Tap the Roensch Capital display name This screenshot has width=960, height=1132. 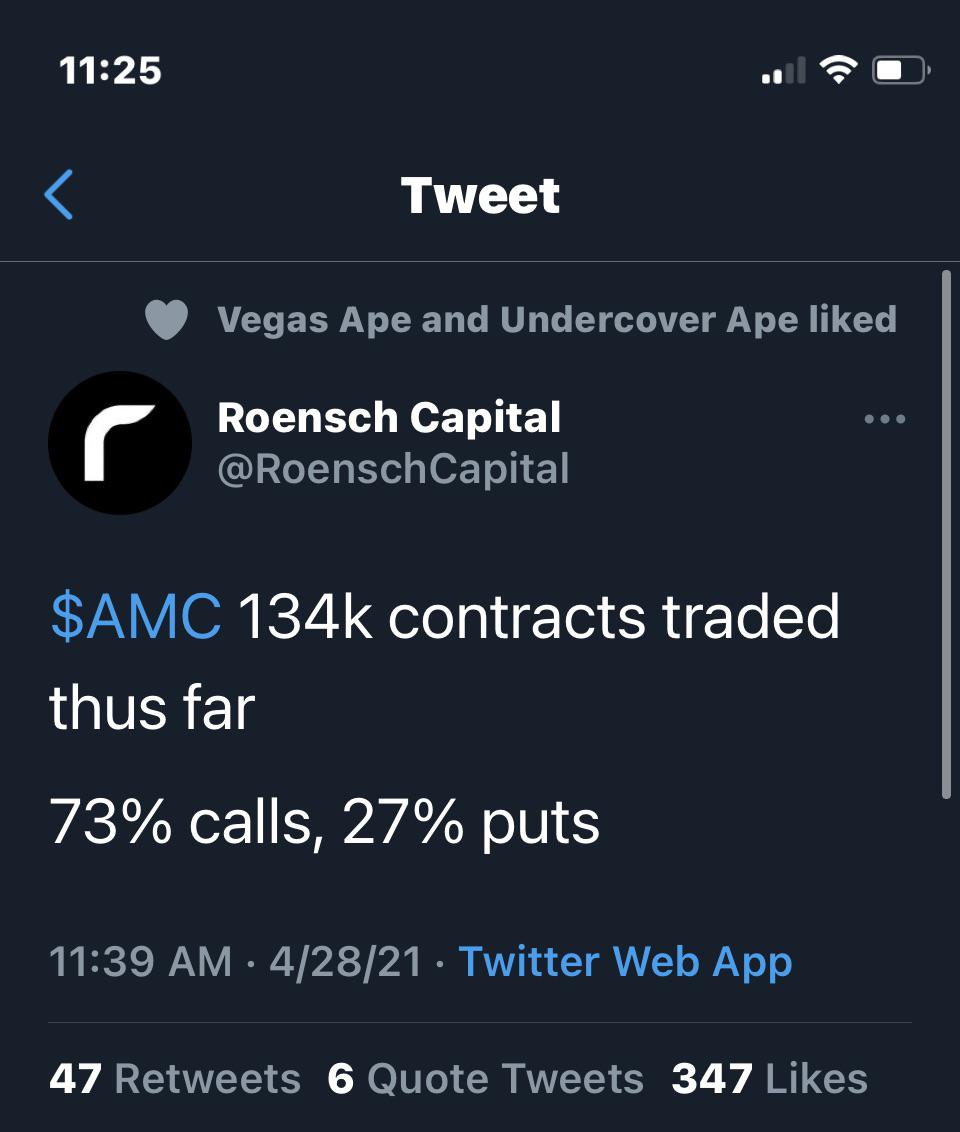(x=389, y=417)
